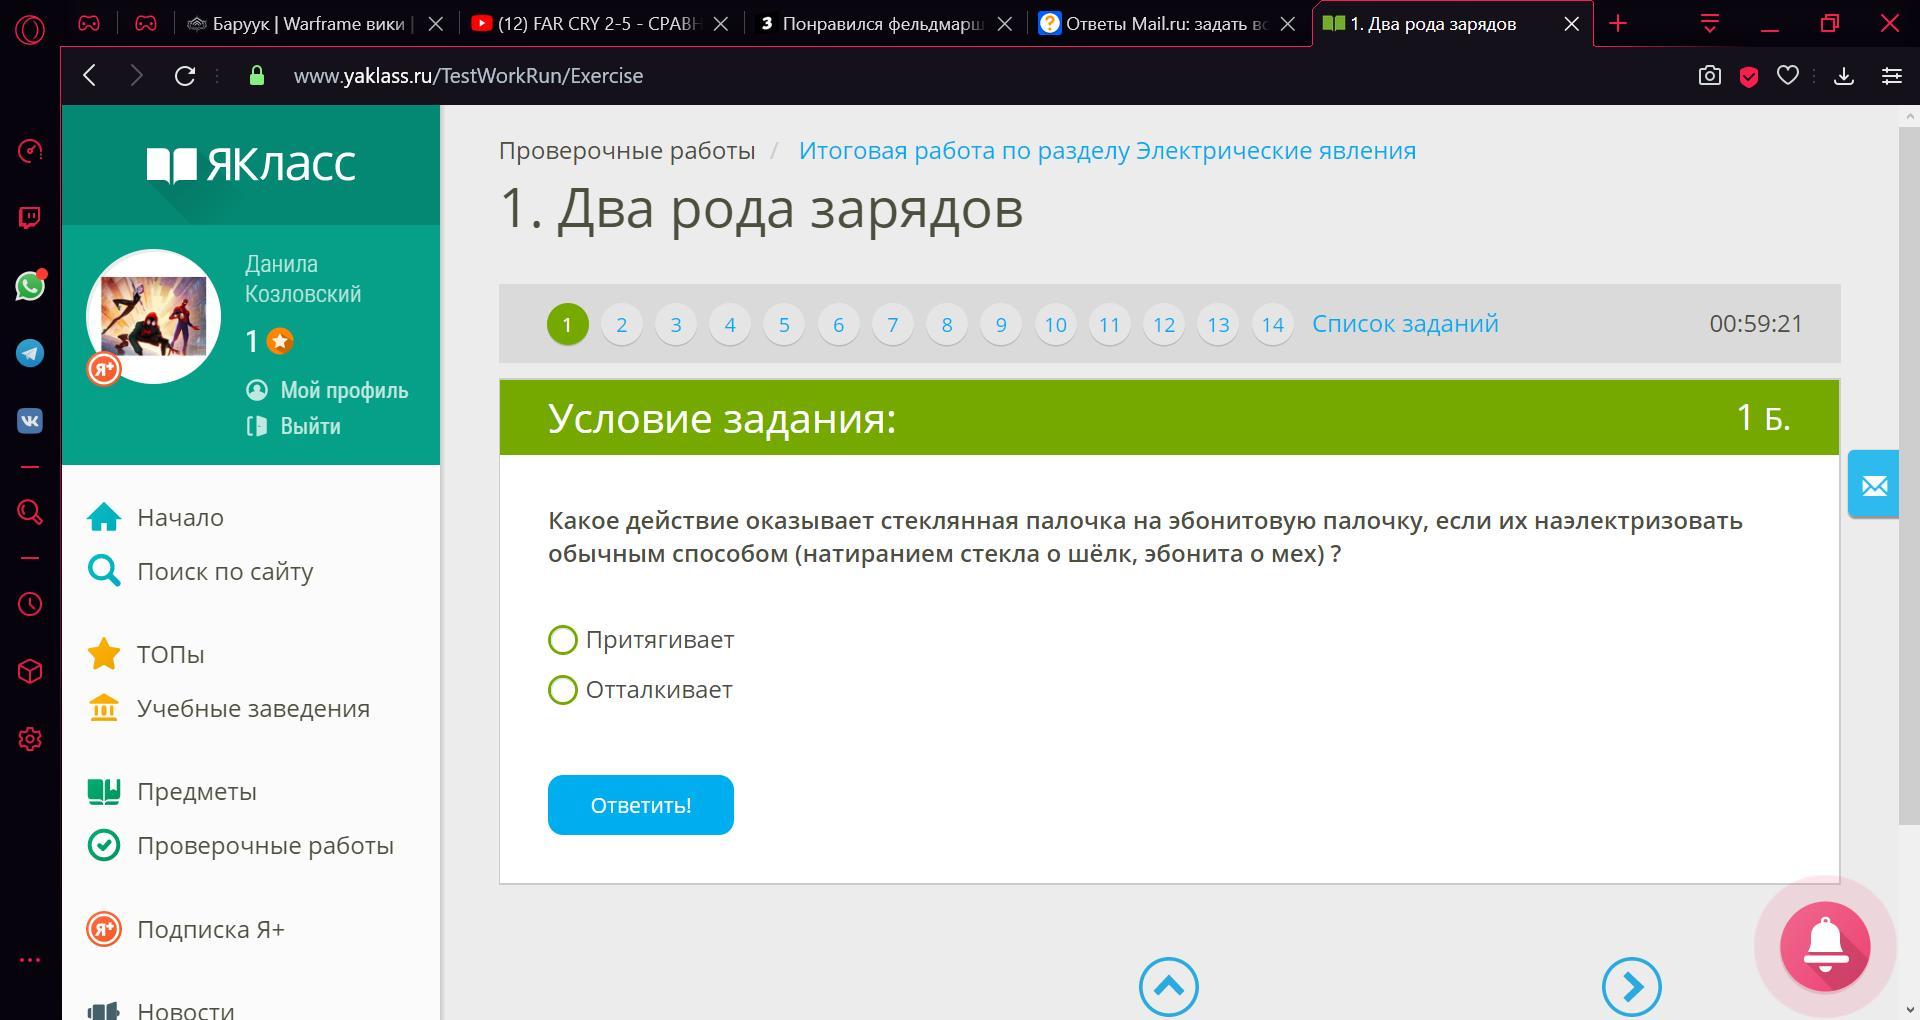
Task: Open 'ТОПы' menu item
Action: click(x=146, y=654)
